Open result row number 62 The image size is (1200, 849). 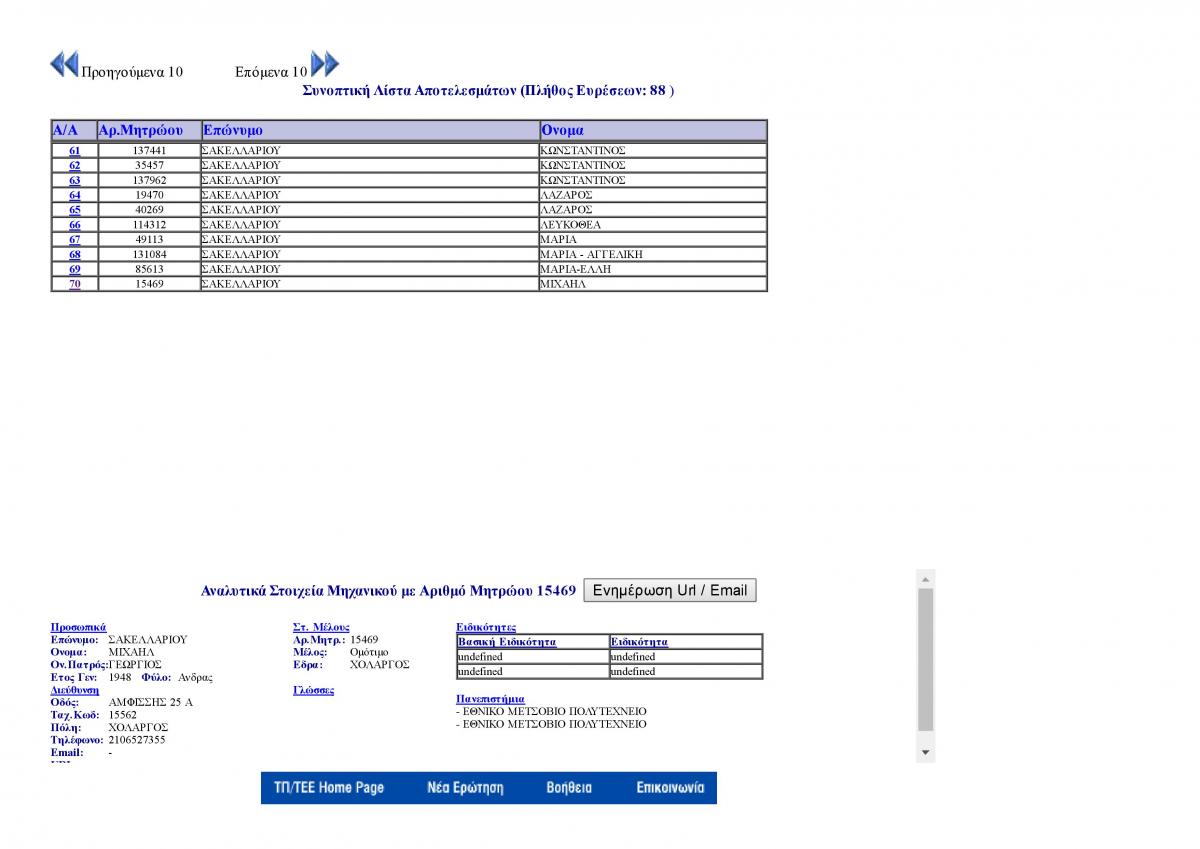tap(75, 165)
